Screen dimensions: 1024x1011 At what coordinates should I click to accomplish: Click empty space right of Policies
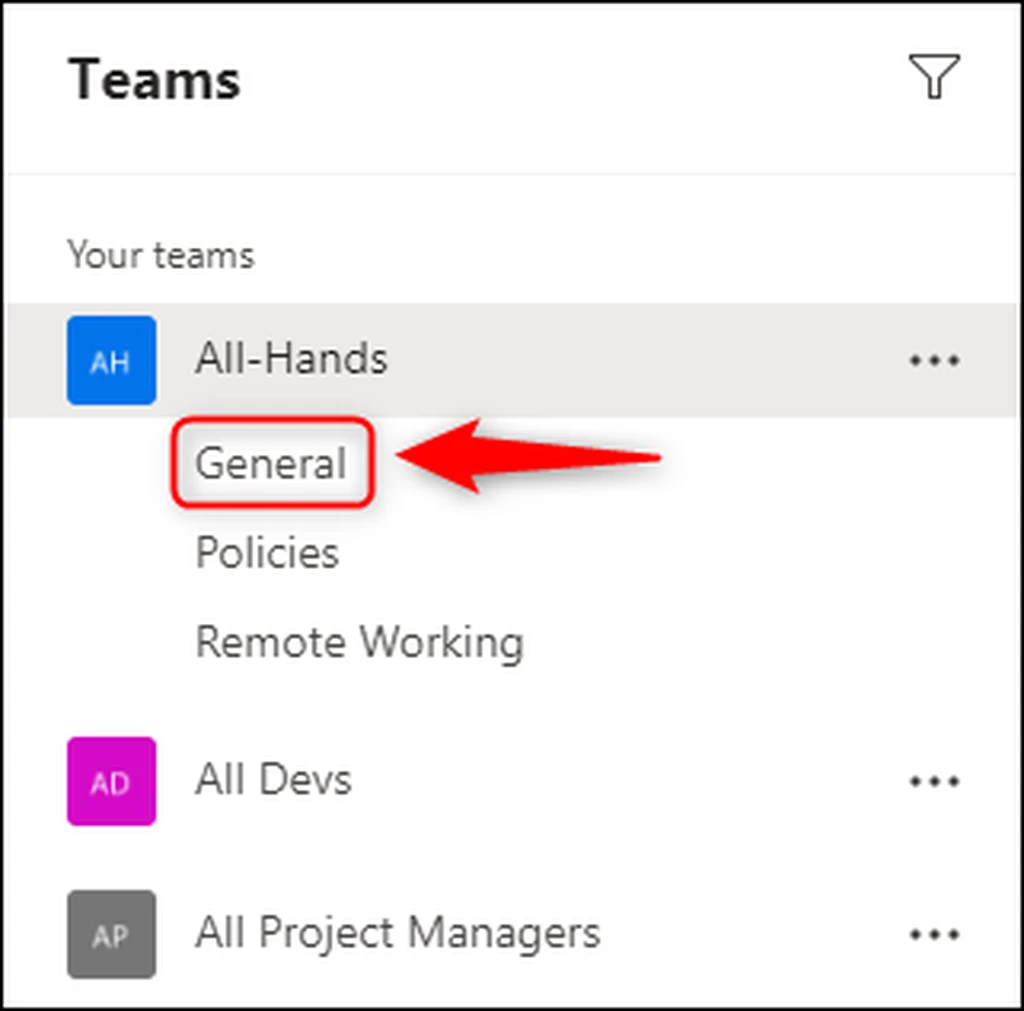click(653, 553)
